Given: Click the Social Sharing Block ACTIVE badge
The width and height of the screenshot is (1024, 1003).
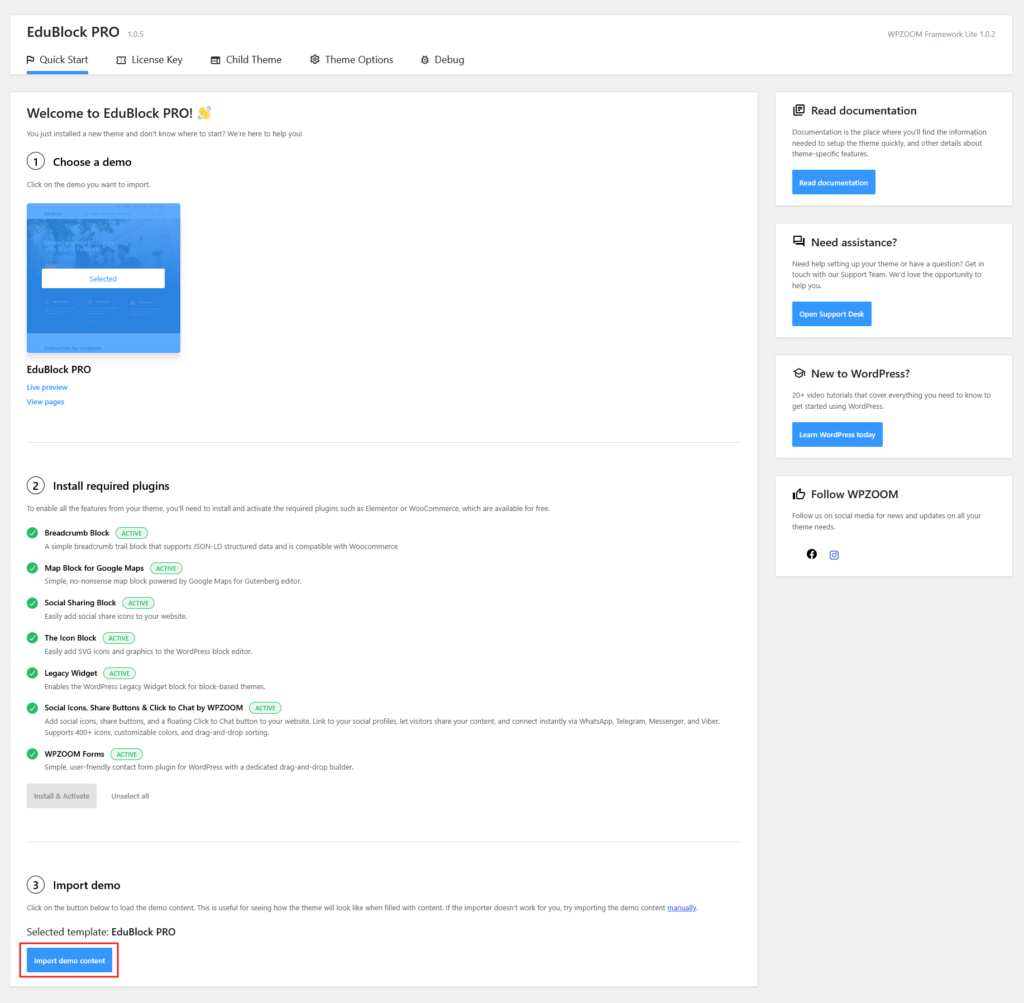Looking at the screenshot, I should point(138,603).
